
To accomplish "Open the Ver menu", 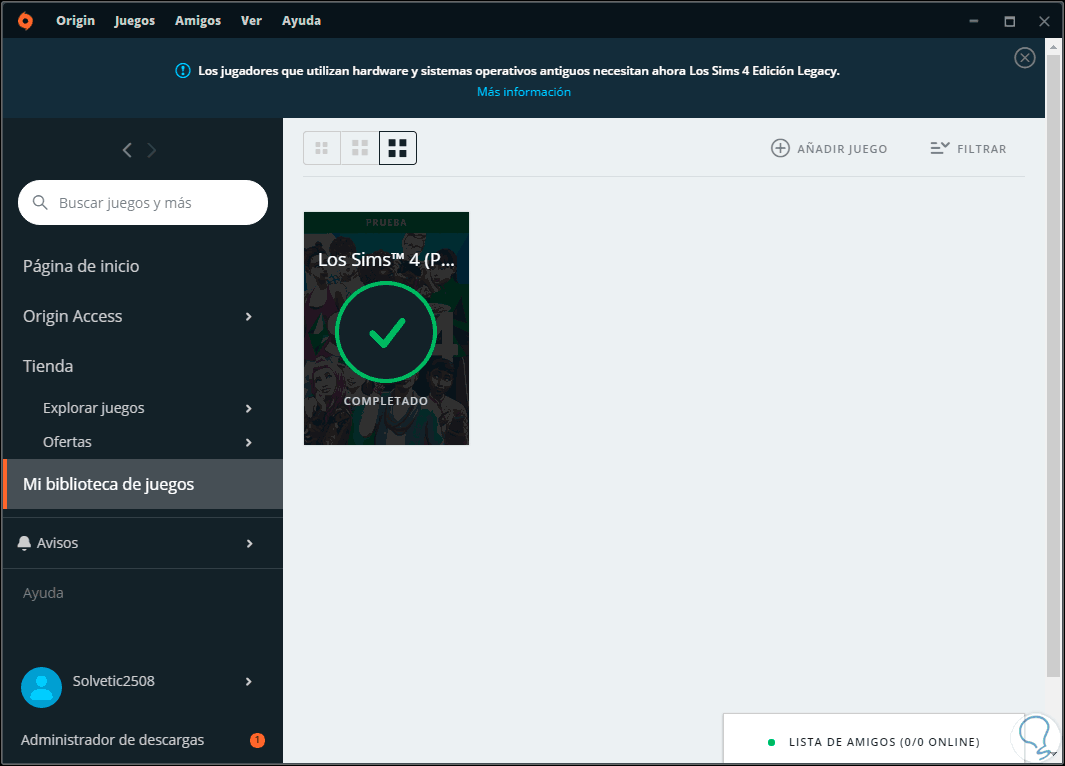I will (x=251, y=20).
